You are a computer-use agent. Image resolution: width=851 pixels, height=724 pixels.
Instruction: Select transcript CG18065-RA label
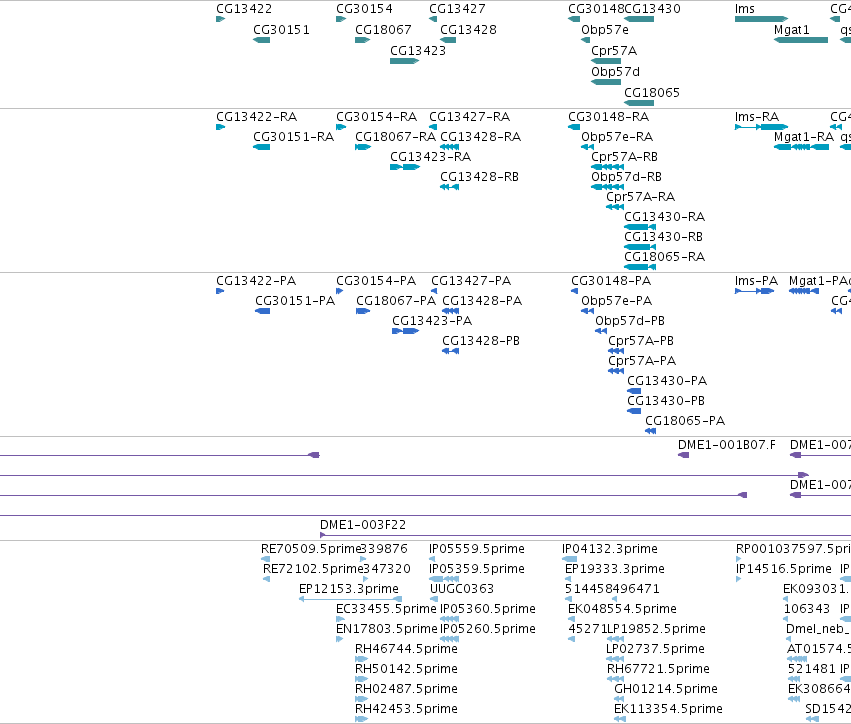[664, 257]
